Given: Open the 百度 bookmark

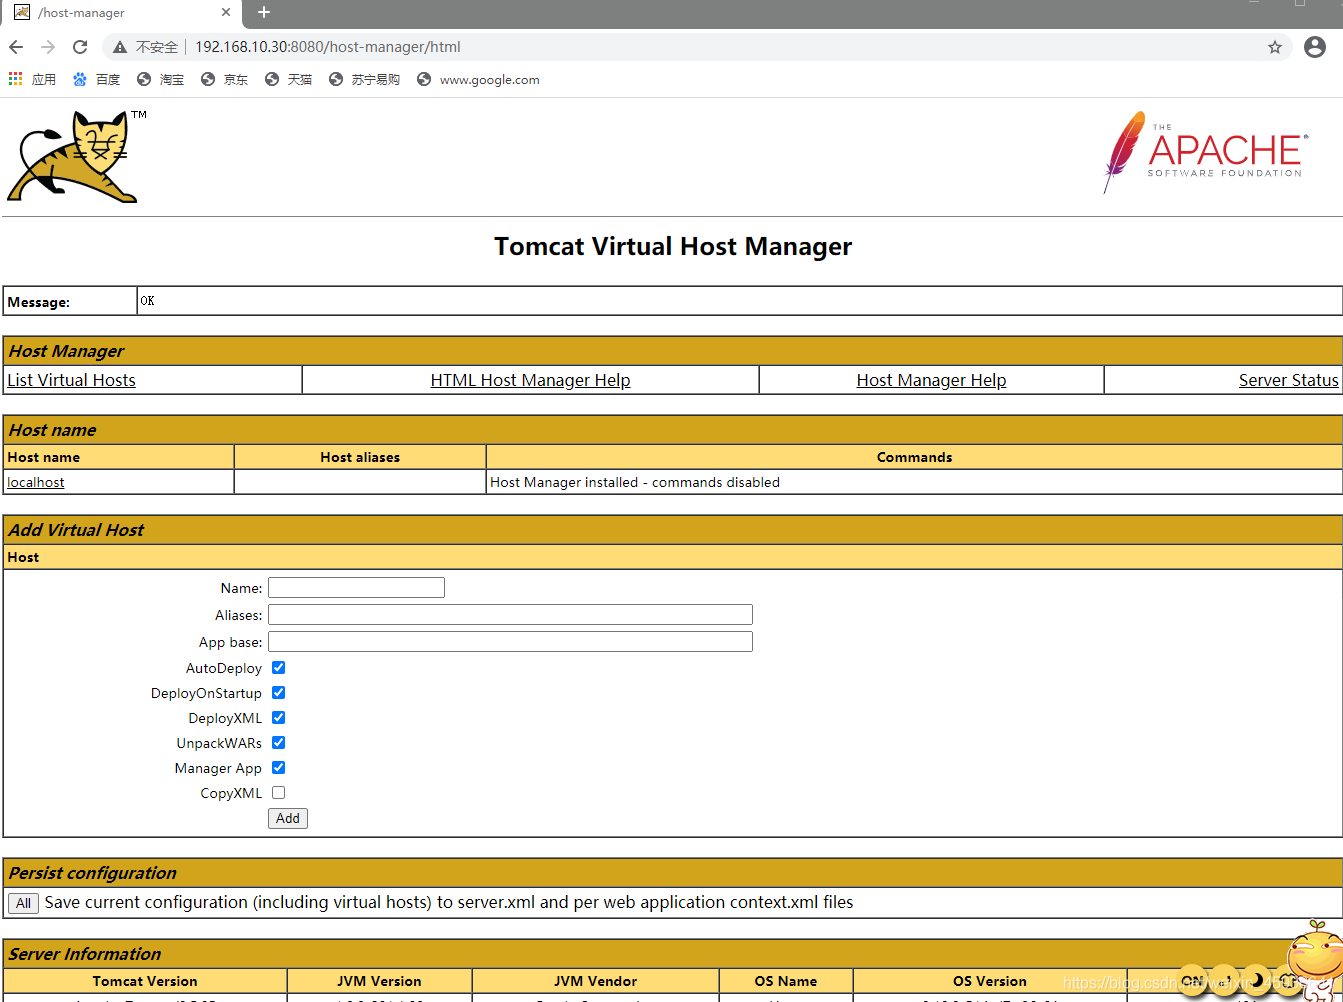Looking at the screenshot, I should point(96,79).
